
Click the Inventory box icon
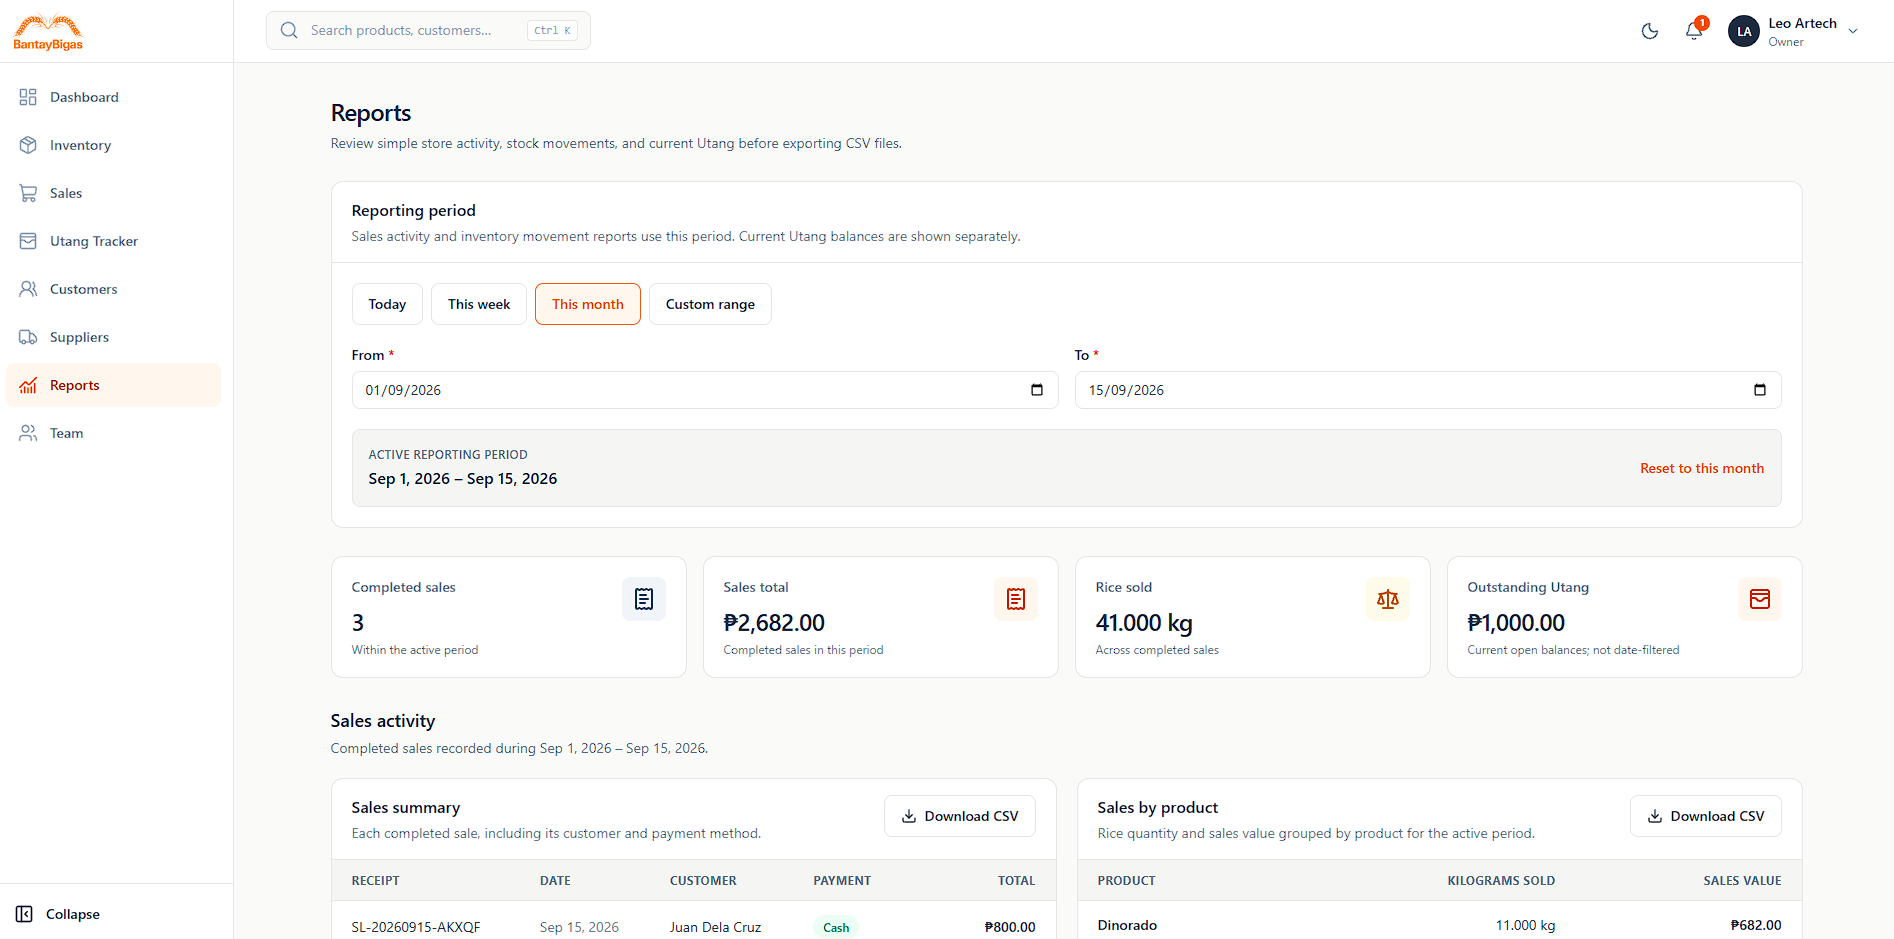click(x=28, y=145)
